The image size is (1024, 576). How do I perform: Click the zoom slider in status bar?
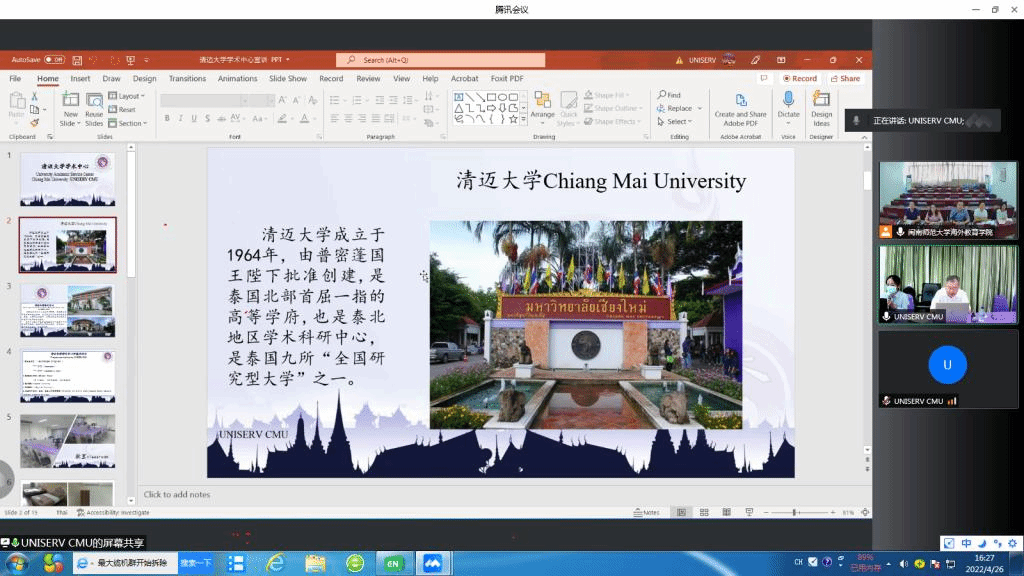(x=796, y=512)
